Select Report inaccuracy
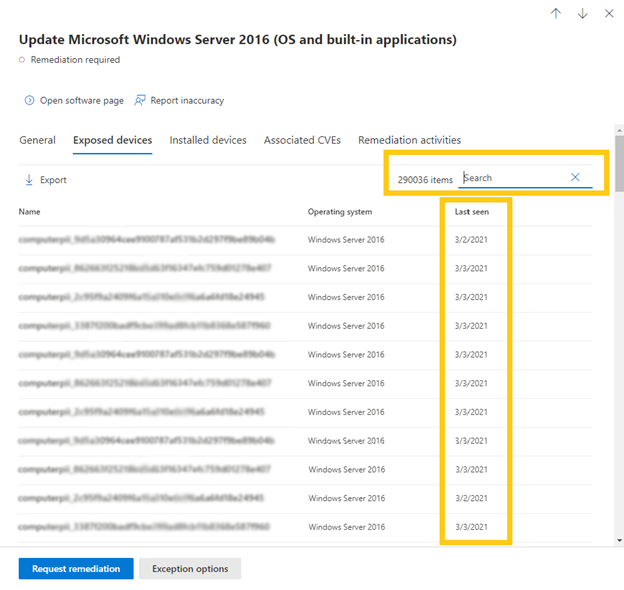The image size is (624, 590). pos(187,101)
